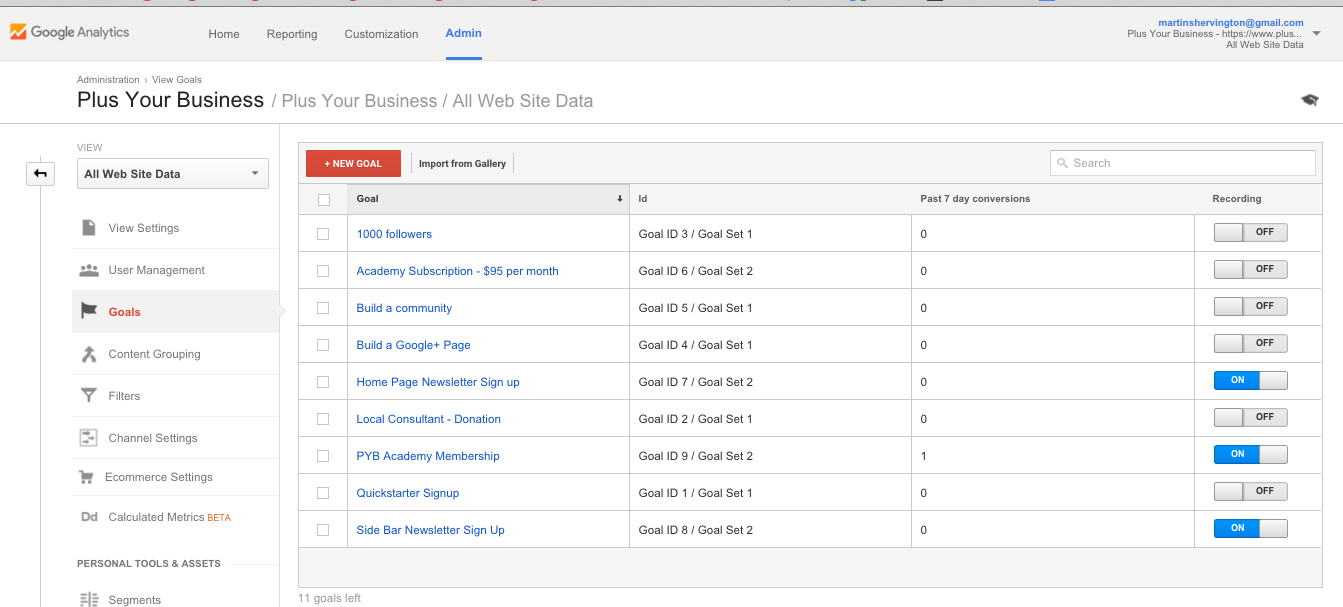Enable recording for Academy Subscription goal

point(1251,269)
